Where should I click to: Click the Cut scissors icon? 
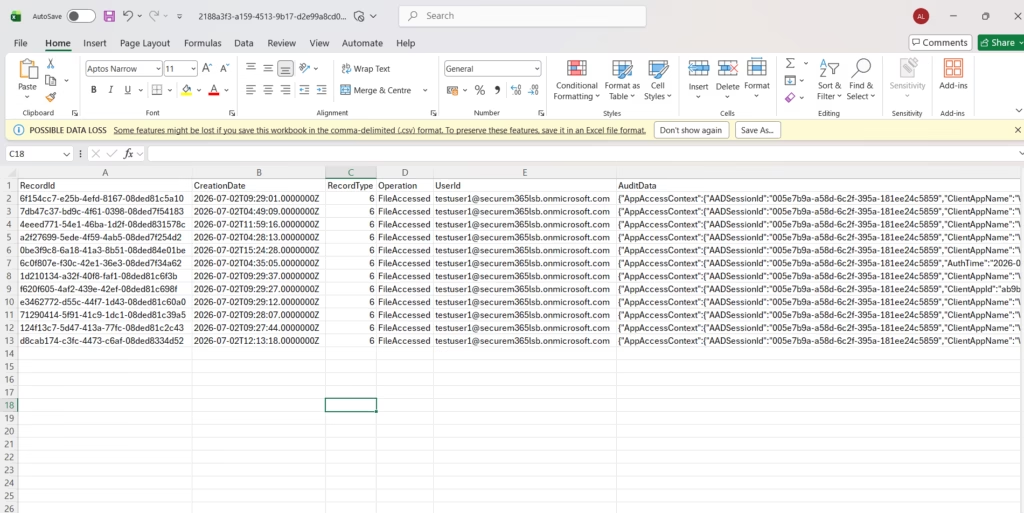(50, 64)
